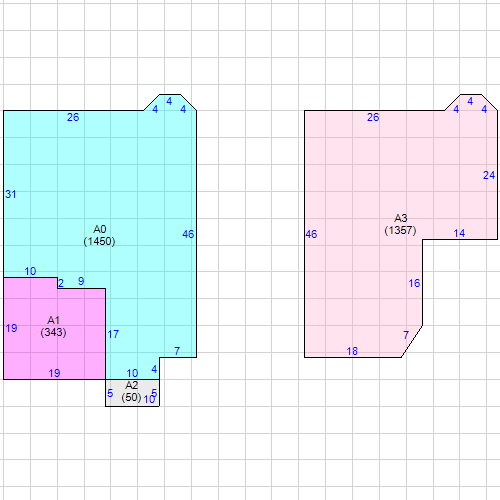Viewport: 500px width, 500px height.
Task: Click the 7 dimension on A3's diagonal edge
Action: point(406,335)
